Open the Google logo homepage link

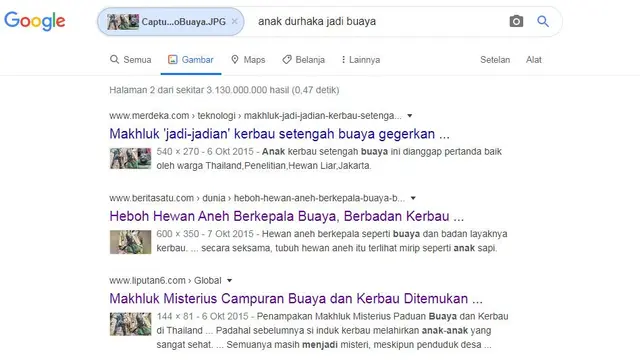pyautogui.click(x=35, y=21)
